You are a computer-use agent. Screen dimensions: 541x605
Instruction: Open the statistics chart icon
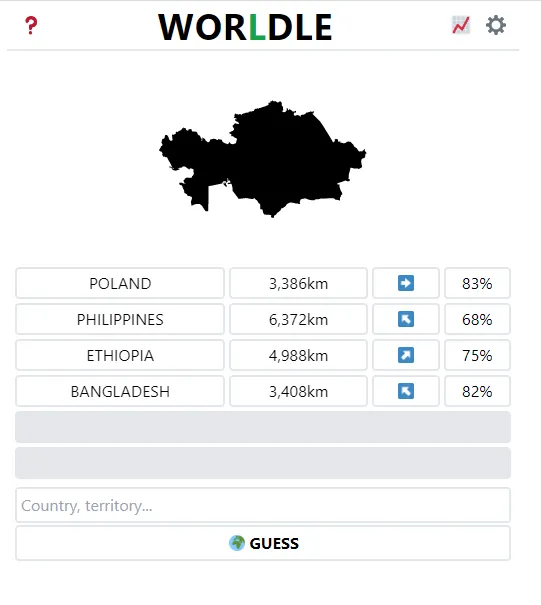461,25
